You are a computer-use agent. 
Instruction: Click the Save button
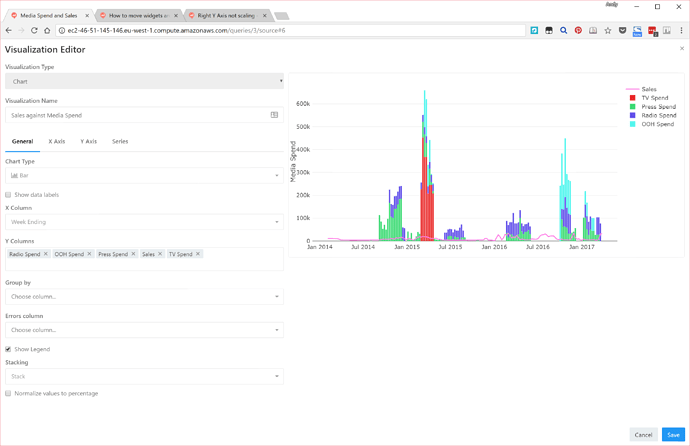click(673, 435)
